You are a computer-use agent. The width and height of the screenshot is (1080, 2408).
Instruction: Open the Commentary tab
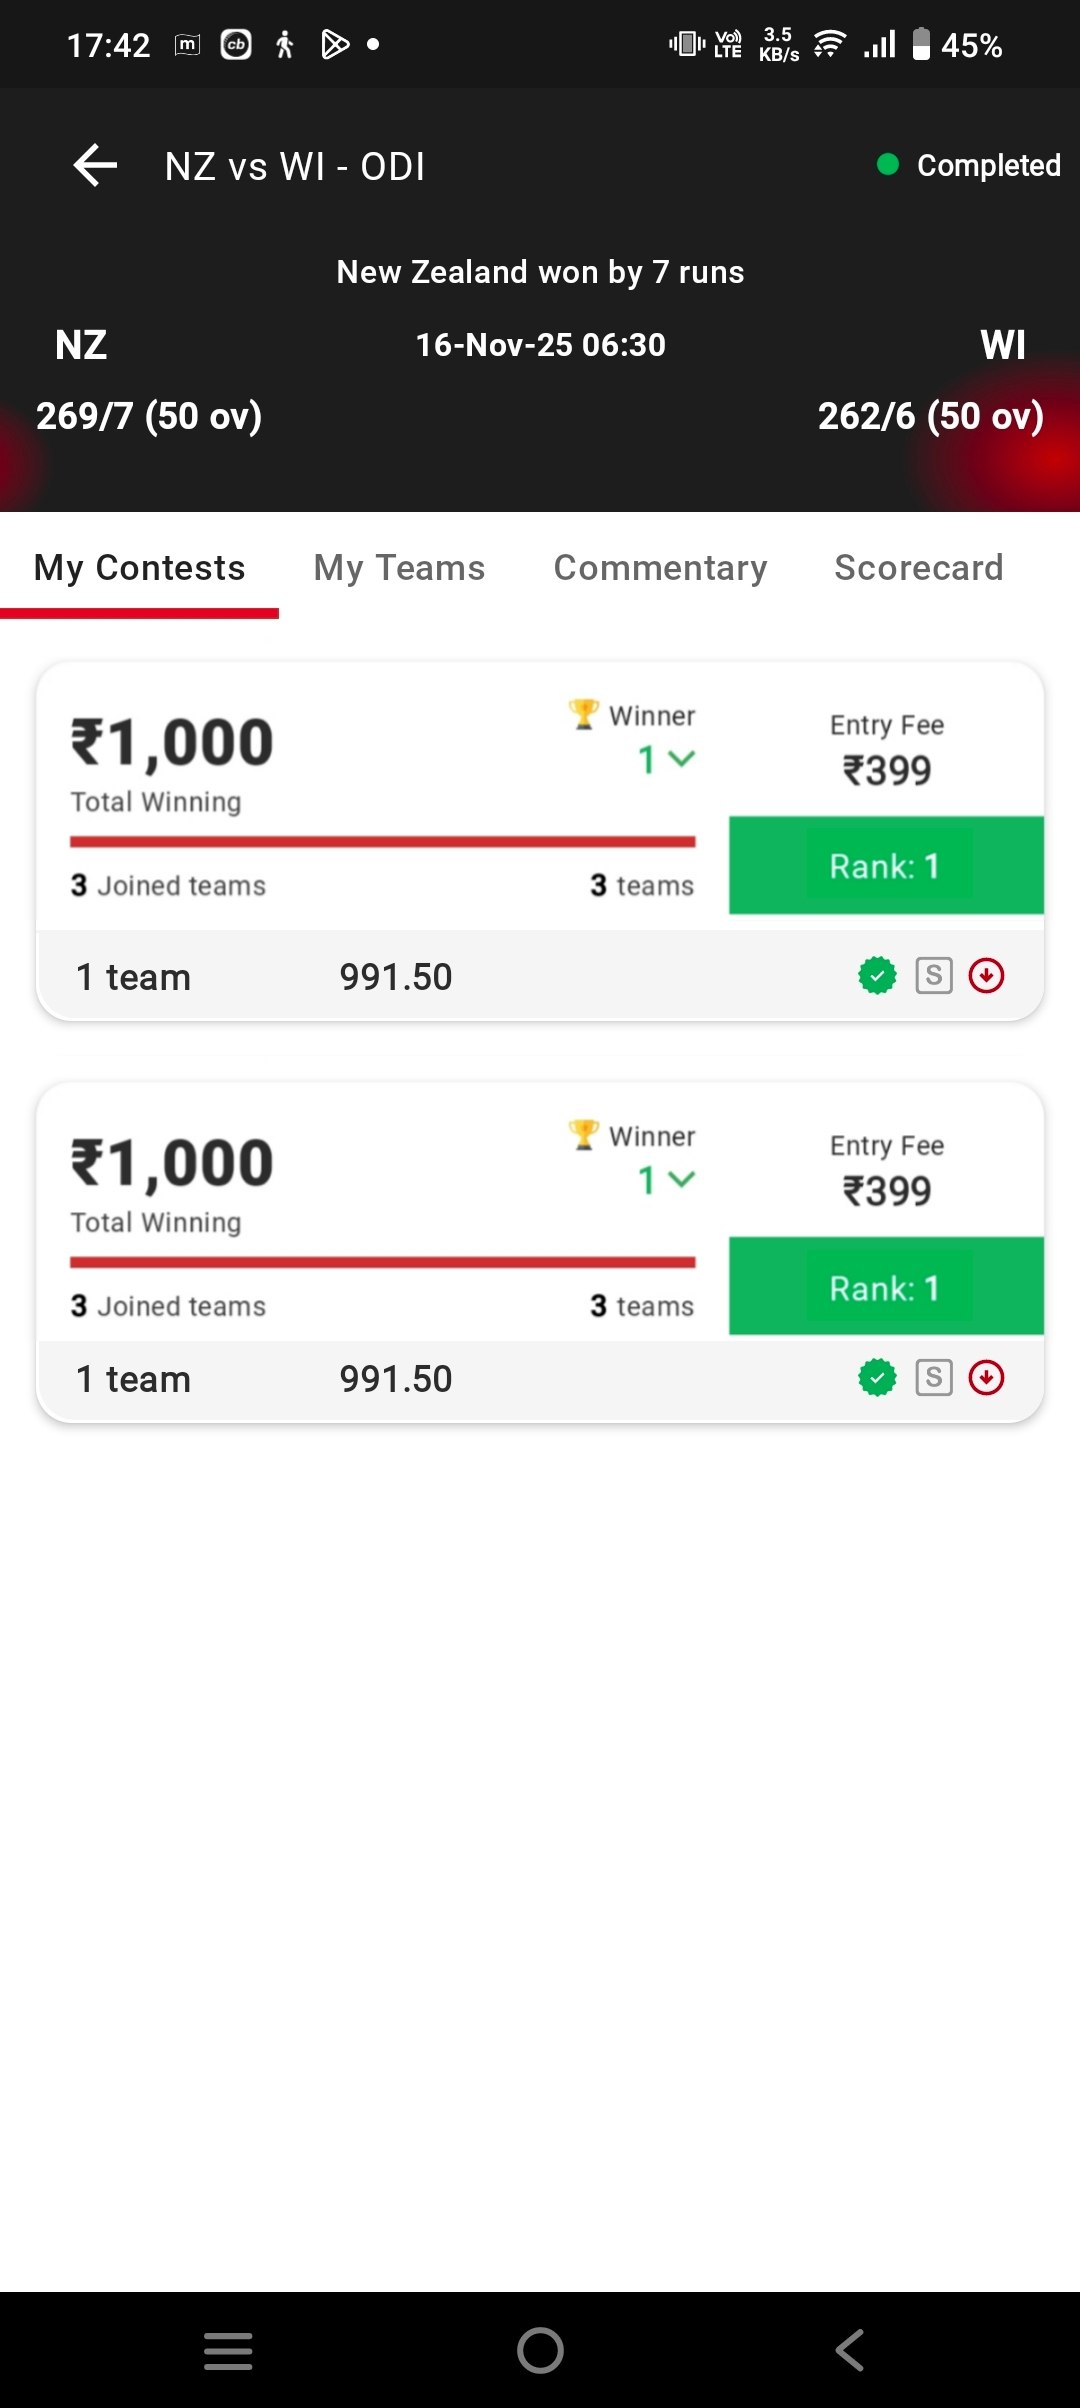click(660, 568)
